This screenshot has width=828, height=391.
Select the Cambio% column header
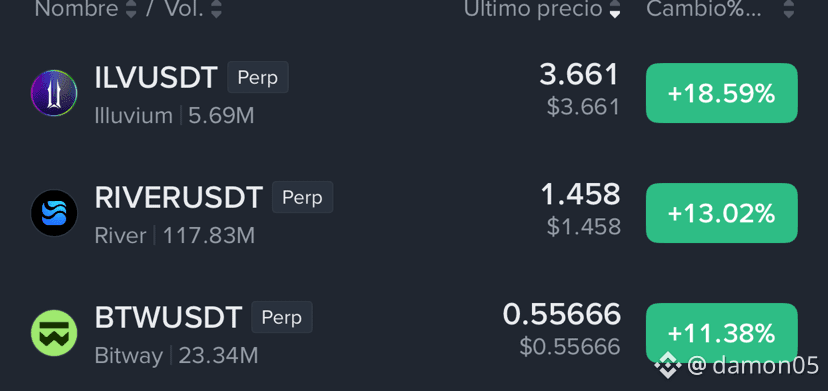(x=704, y=9)
